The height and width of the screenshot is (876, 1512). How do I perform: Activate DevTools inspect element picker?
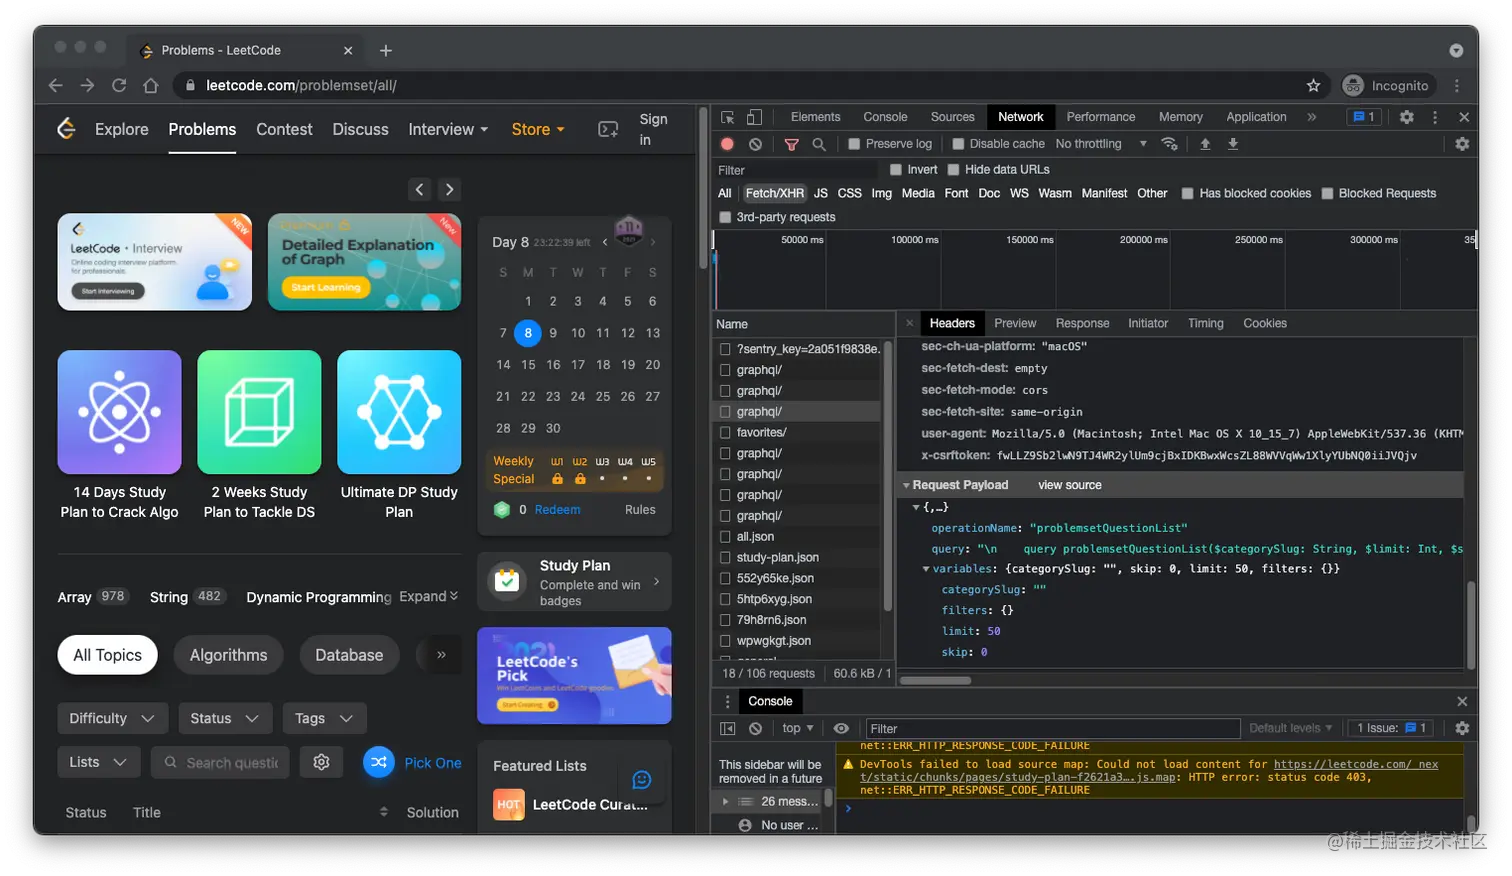click(728, 117)
